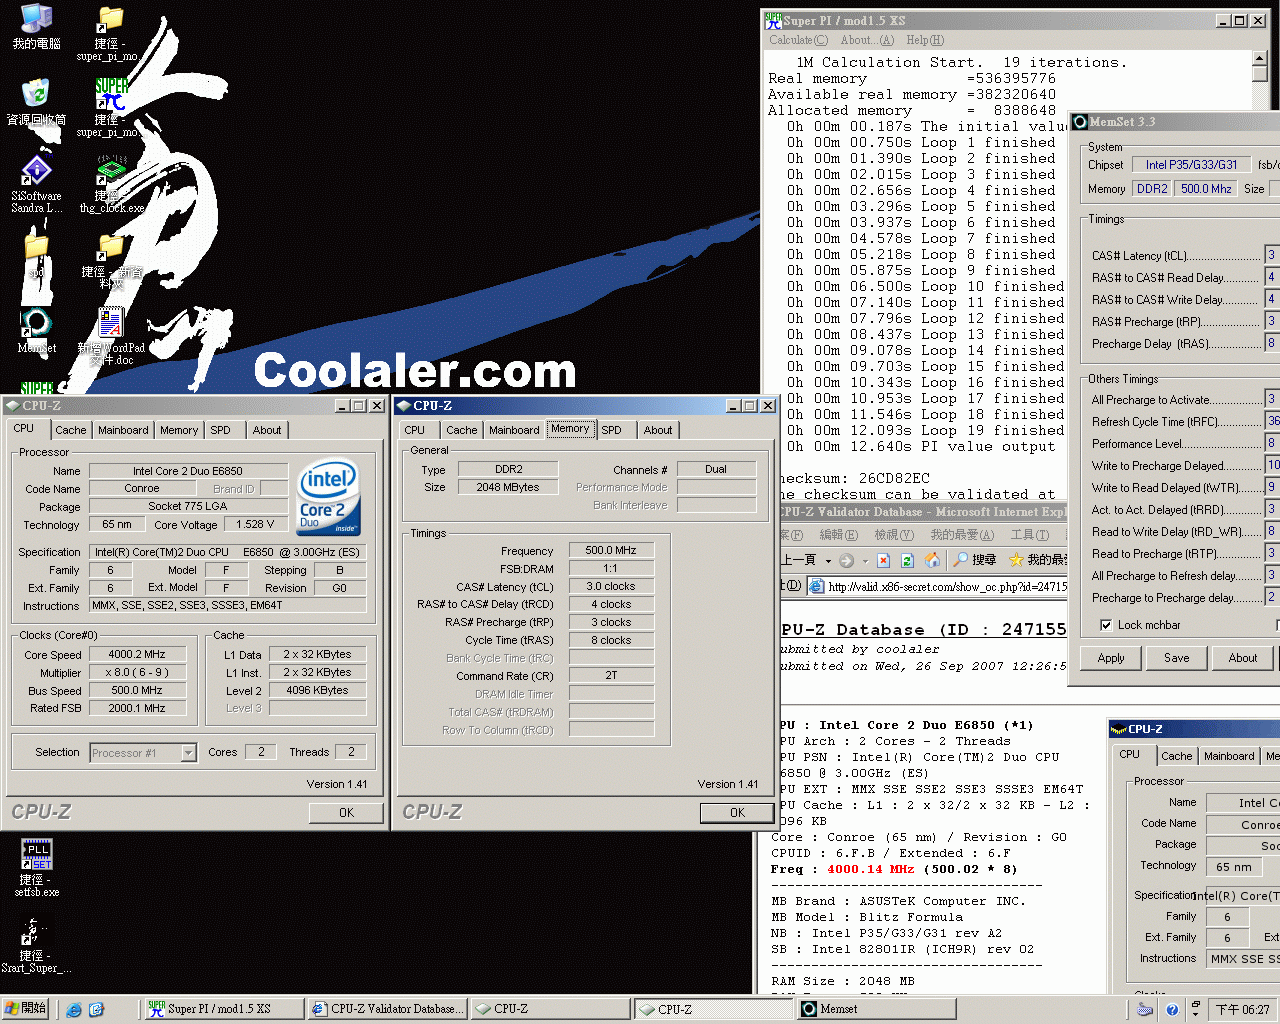The width and height of the screenshot is (1280, 1024).
Task: Open the Start_Super_ desktop shortcut
Action: click(x=37, y=945)
